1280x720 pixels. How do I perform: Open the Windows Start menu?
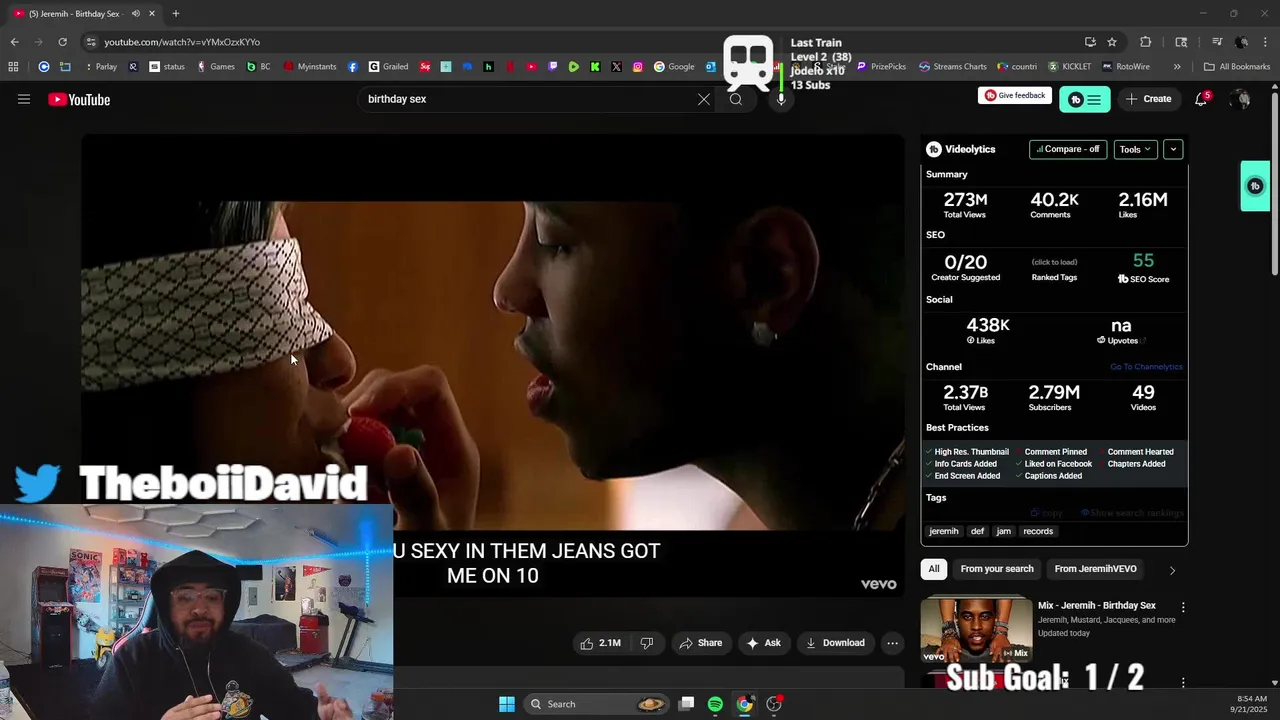pyautogui.click(x=507, y=704)
